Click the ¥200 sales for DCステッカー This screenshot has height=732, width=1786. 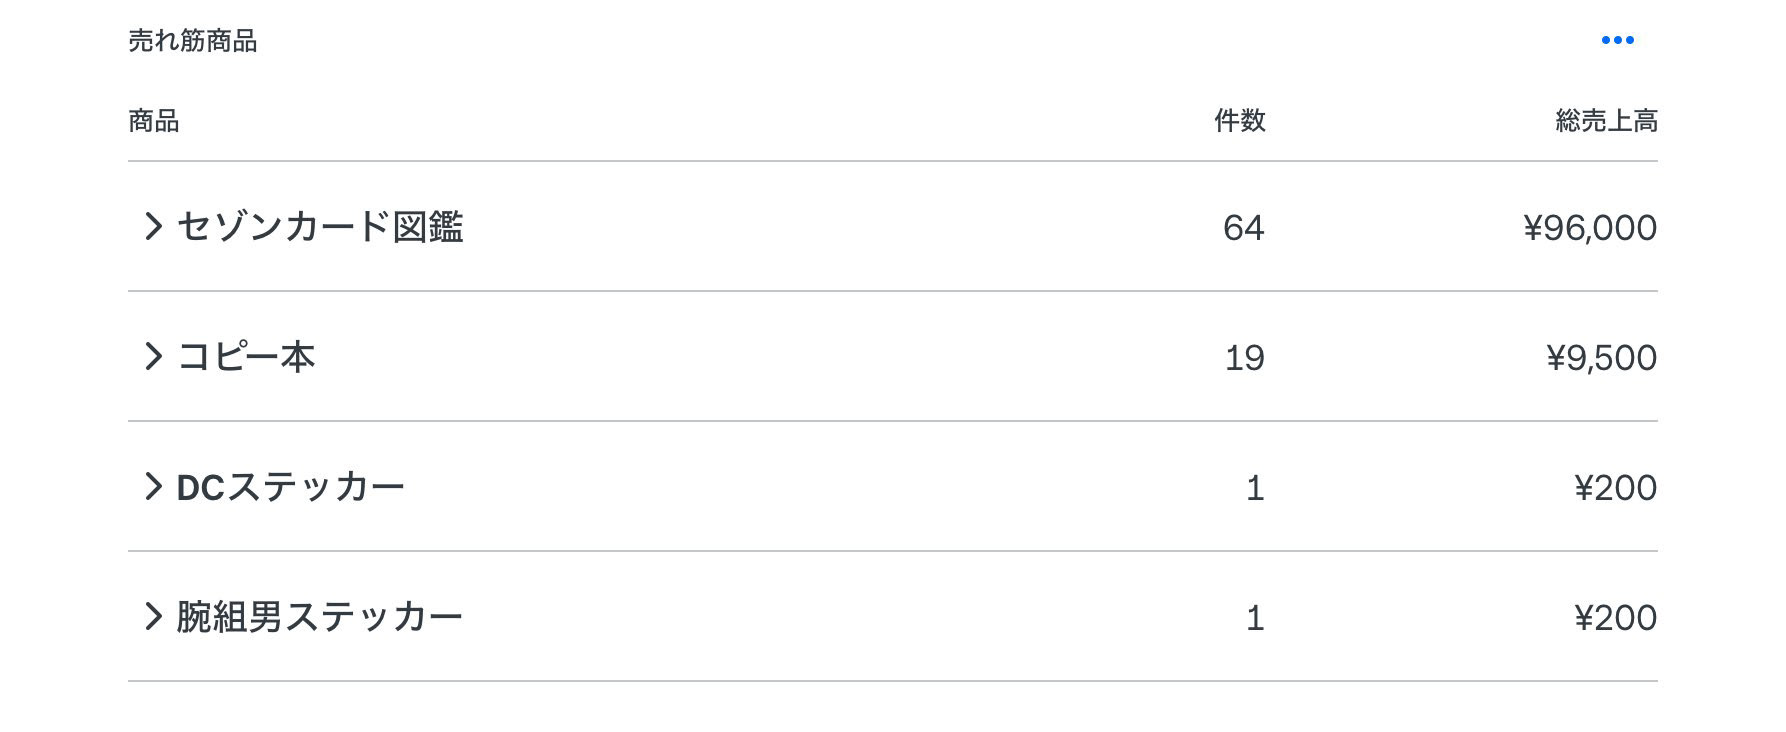pyautogui.click(x=1615, y=488)
